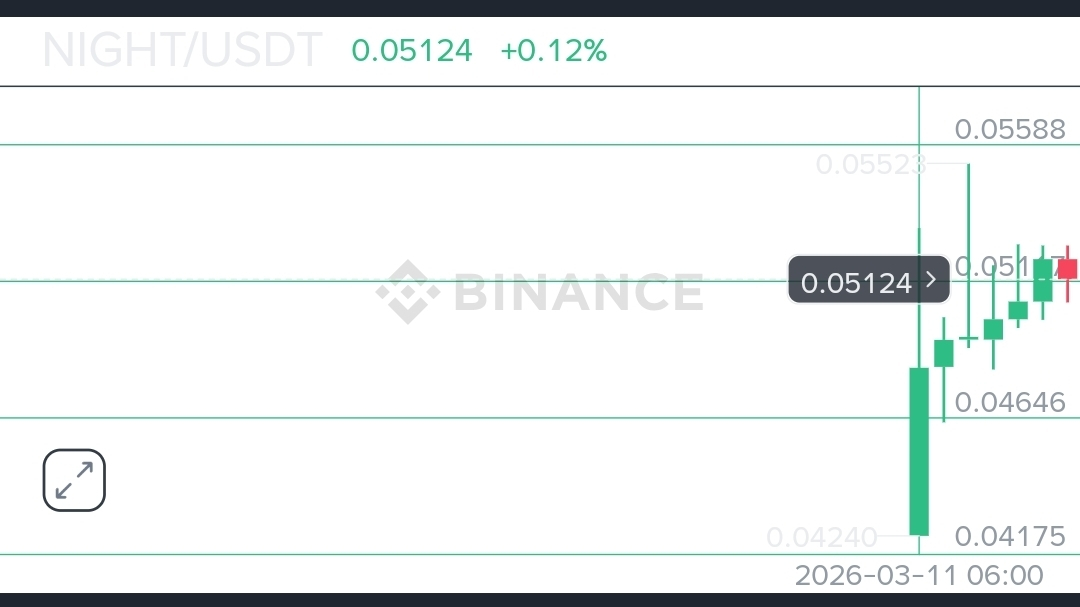Viewport: 1080px width, 607px height.
Task: Click the BINANCE watermark text
Action: point(578,293)
